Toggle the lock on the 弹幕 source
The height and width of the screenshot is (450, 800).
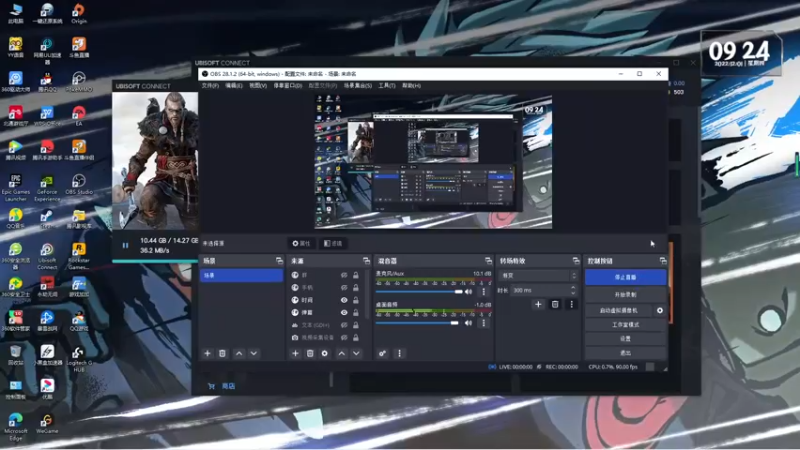[x=356, y=312]
